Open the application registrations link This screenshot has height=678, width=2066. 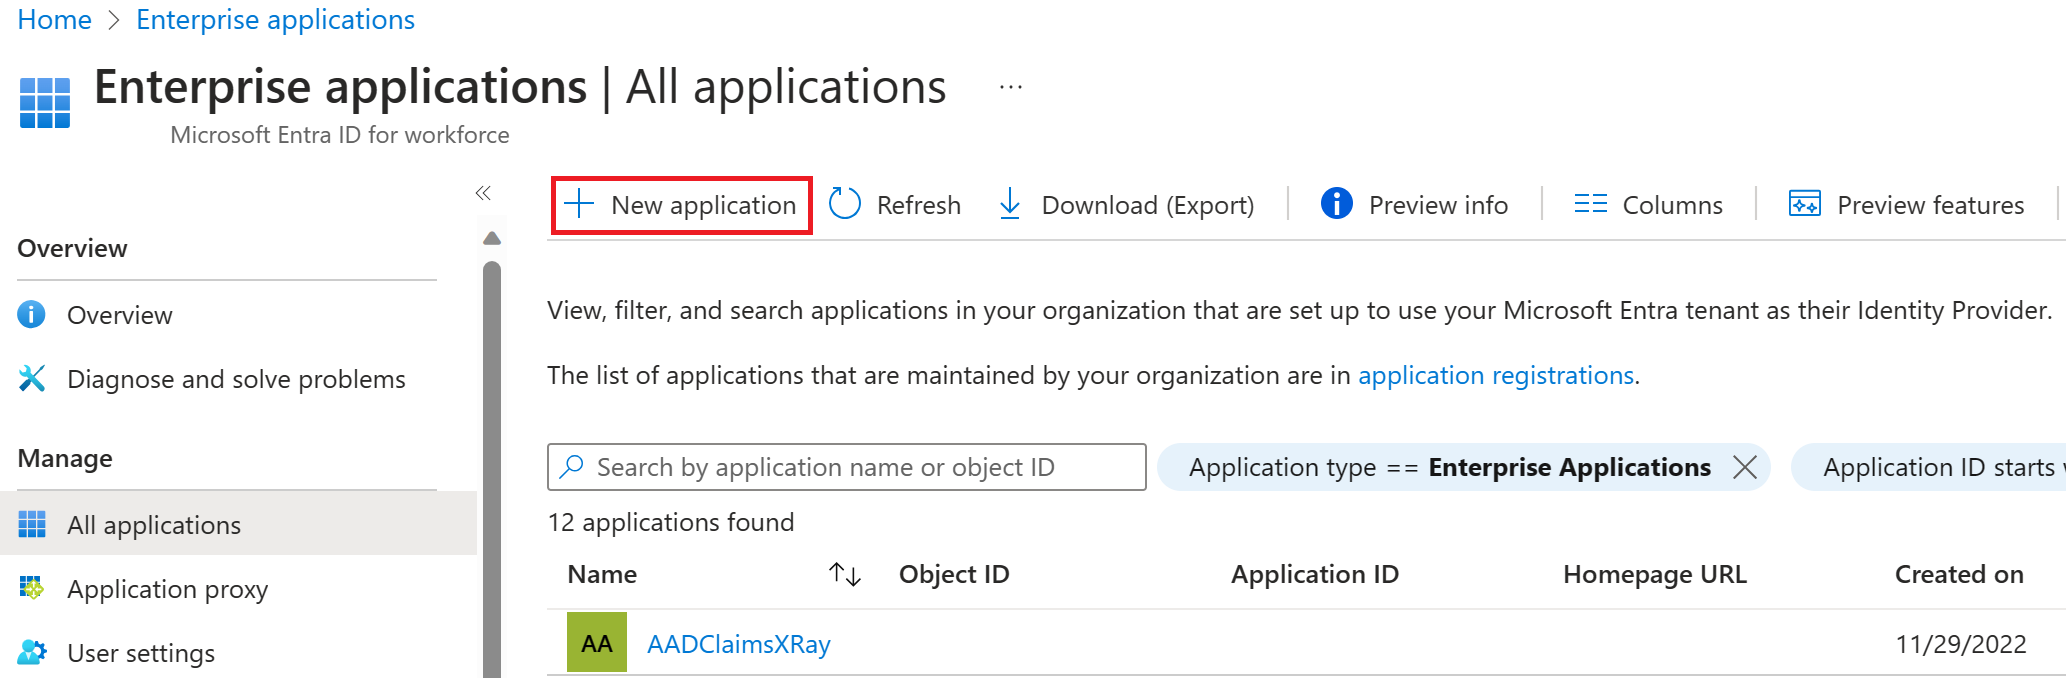coord(1496,375)
